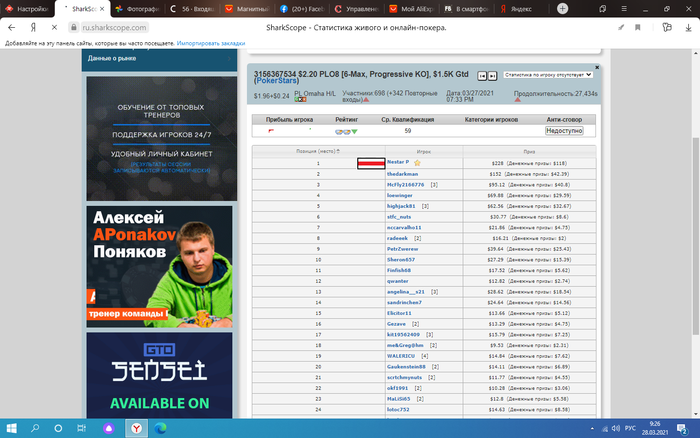
Task: Open the browser main menu (hamburger)
Action: [624, 8]
